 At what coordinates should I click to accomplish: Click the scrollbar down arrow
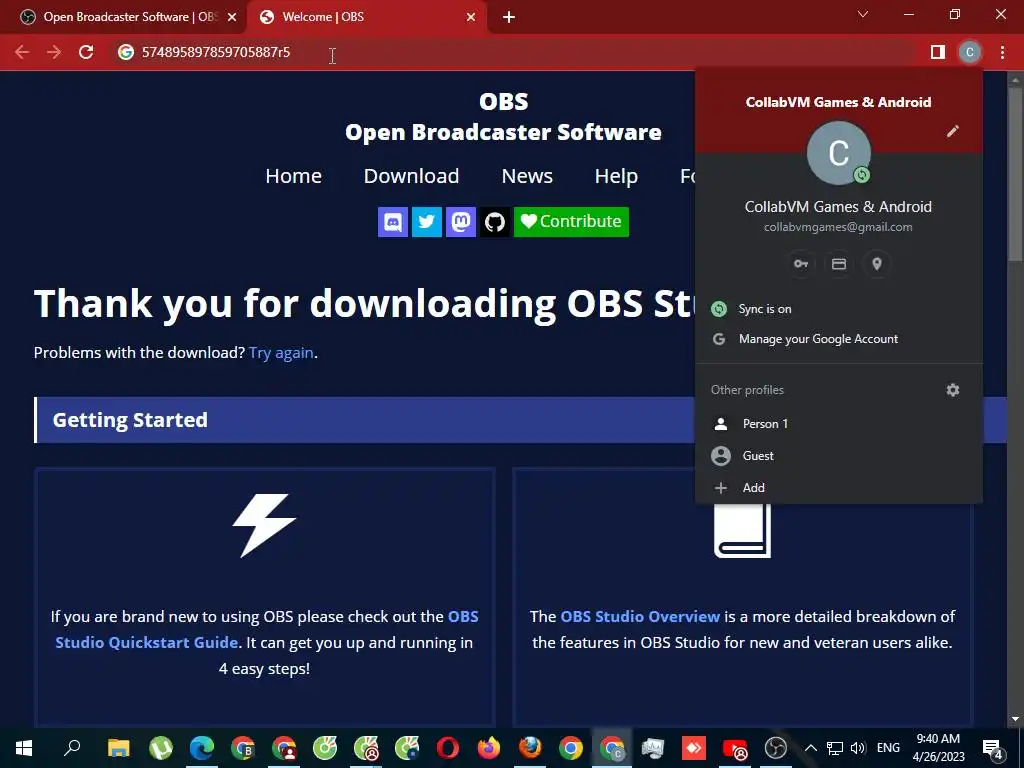click(x=1015, y=720)
